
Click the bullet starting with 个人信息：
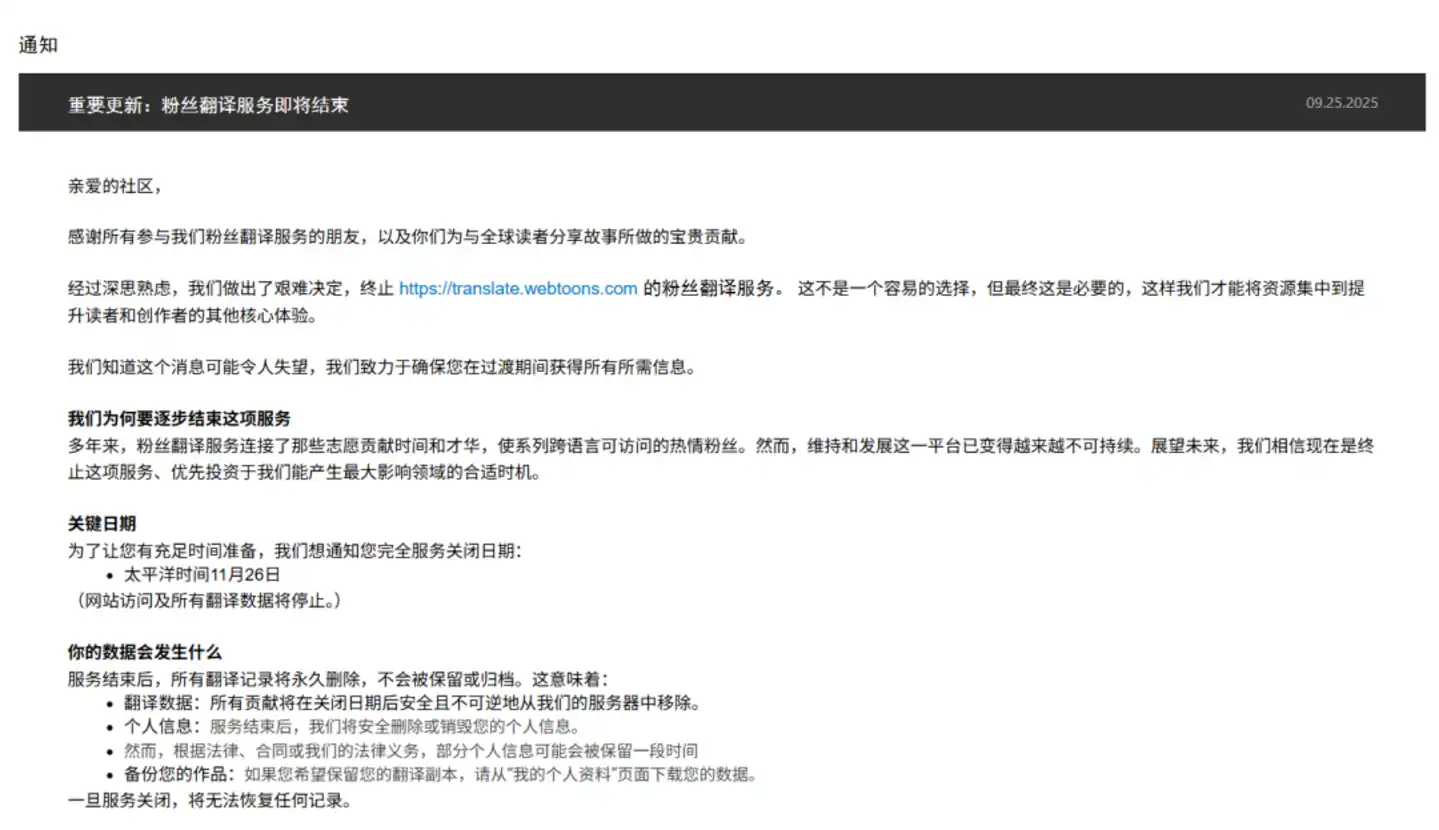pyautogui.click(x=352, y=727)
